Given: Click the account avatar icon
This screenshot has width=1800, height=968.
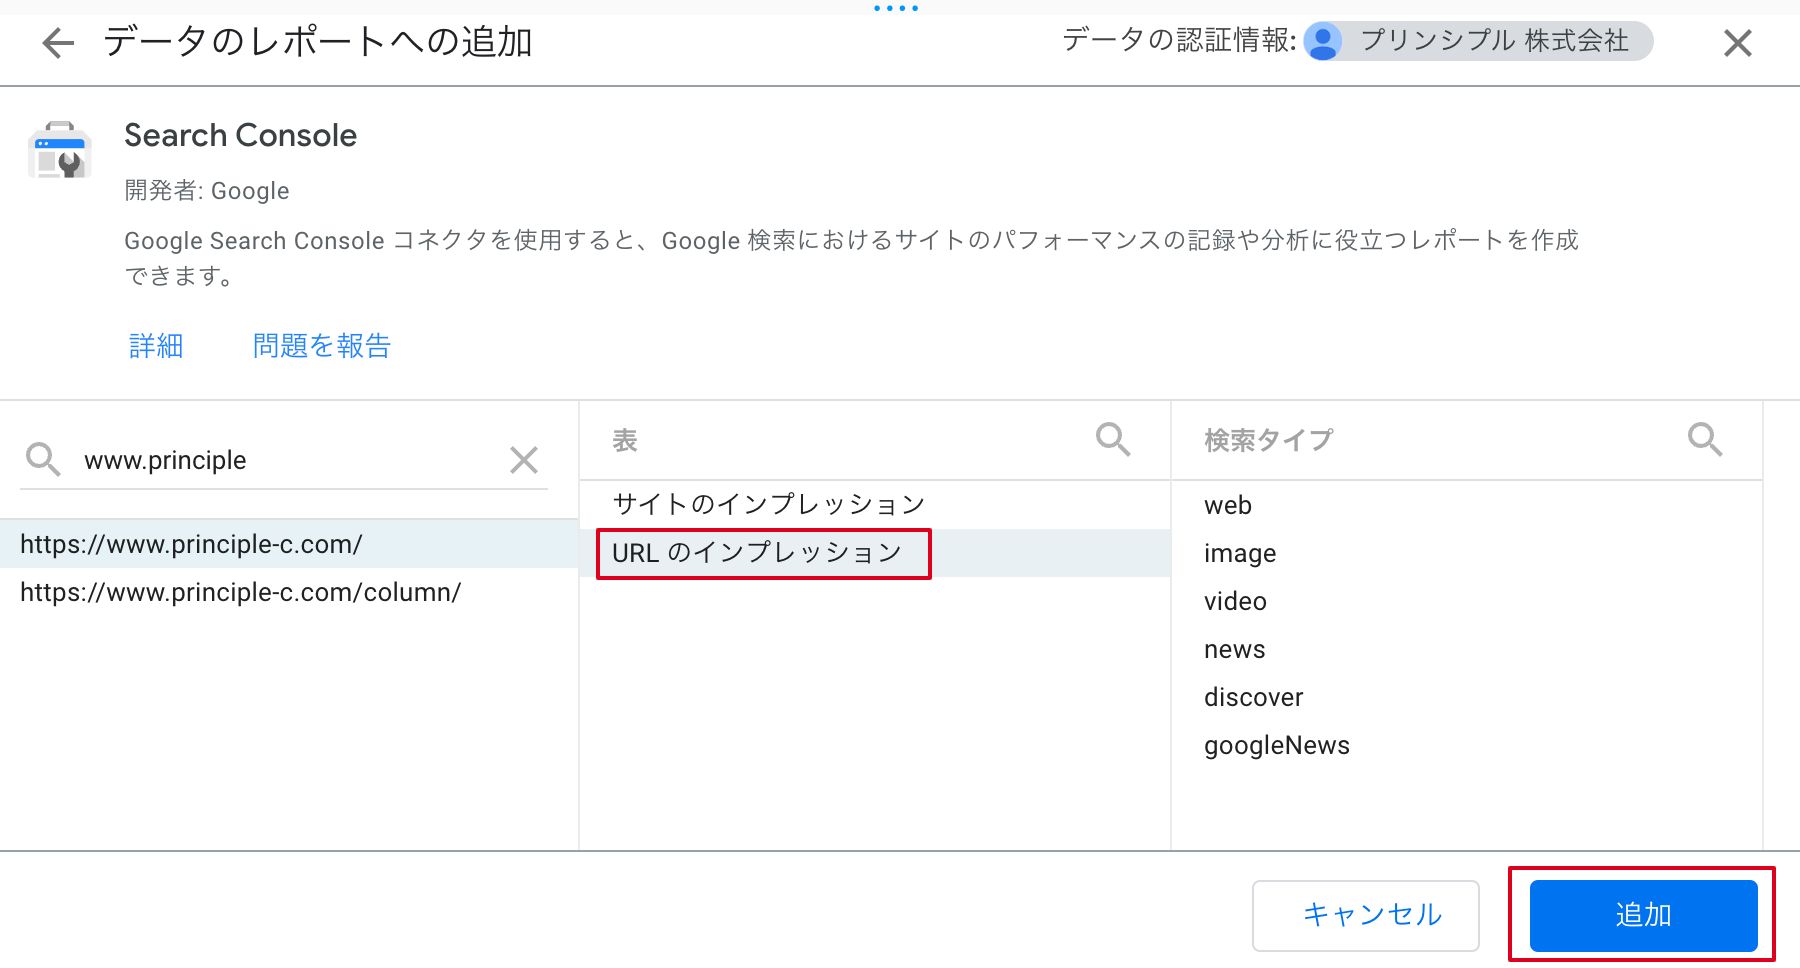Looking at the screenshot, I should point(1323,42).
